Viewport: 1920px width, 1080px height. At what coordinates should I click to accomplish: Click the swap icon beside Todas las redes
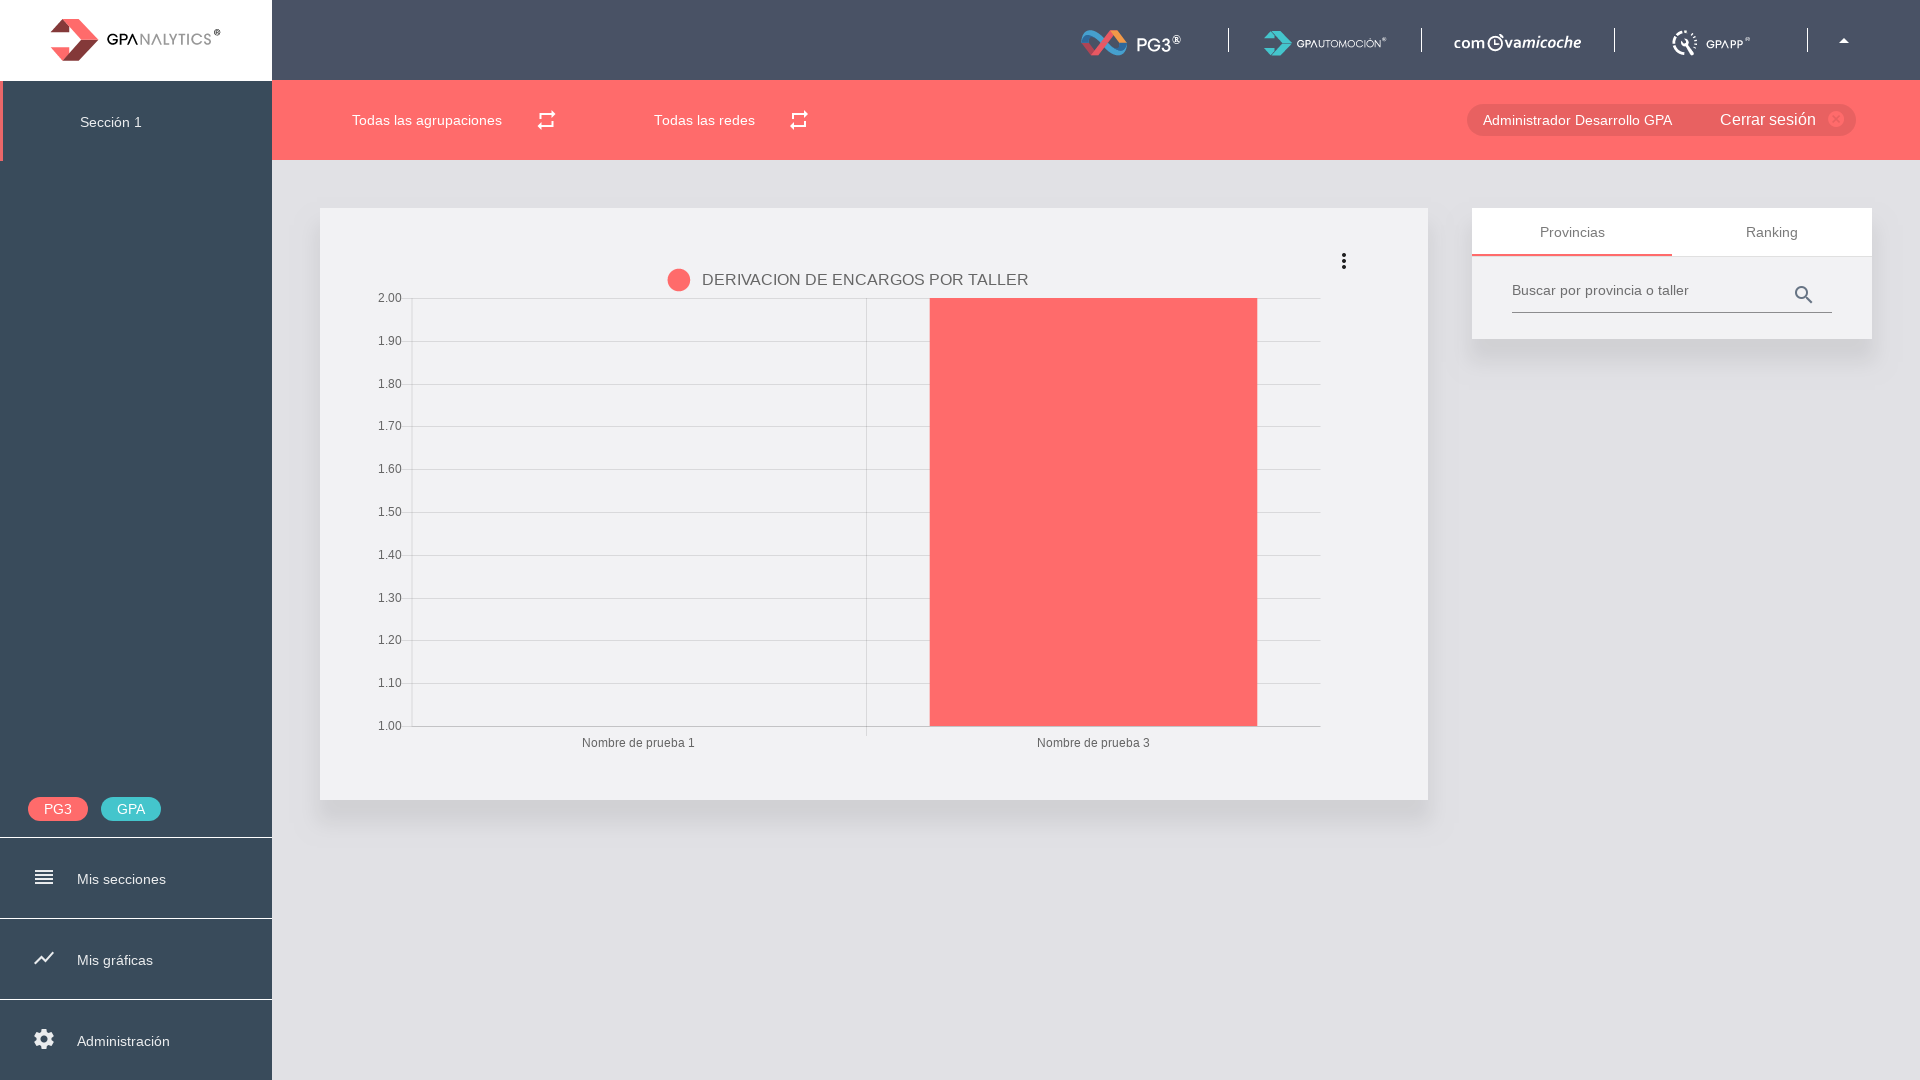pos(798,120)
